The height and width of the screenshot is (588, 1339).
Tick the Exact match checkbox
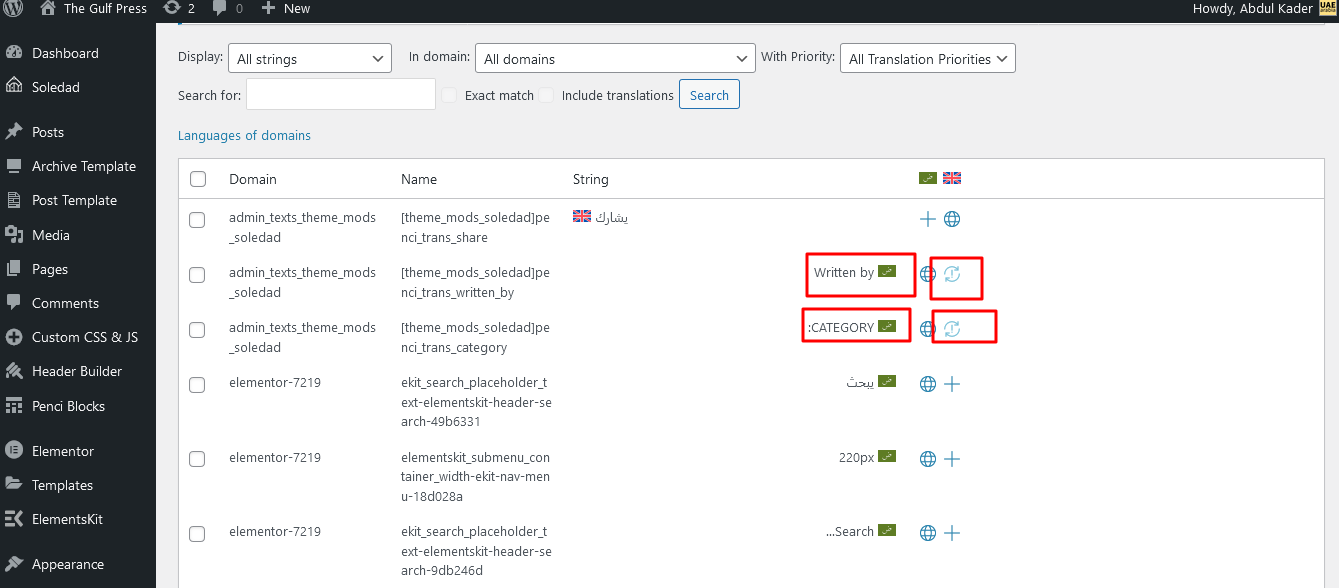(450, 95)
